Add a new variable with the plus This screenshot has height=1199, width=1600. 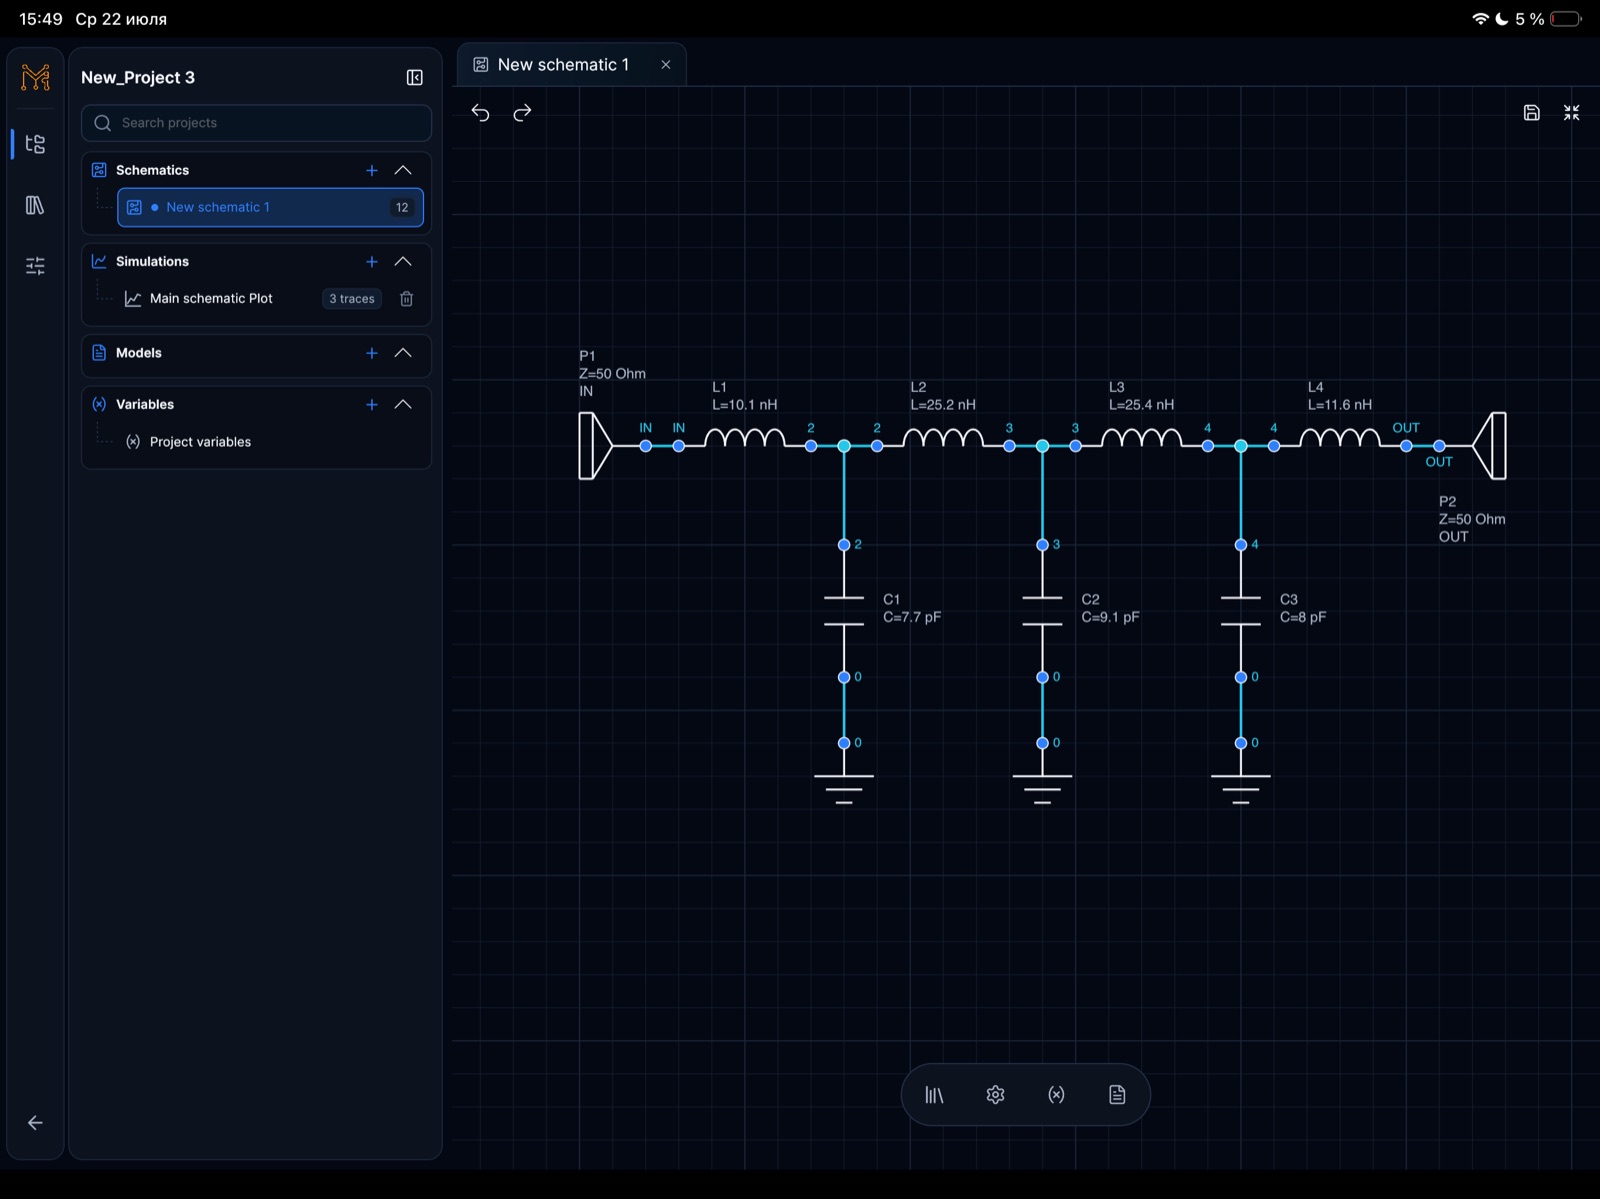click(x=372, y=405)
